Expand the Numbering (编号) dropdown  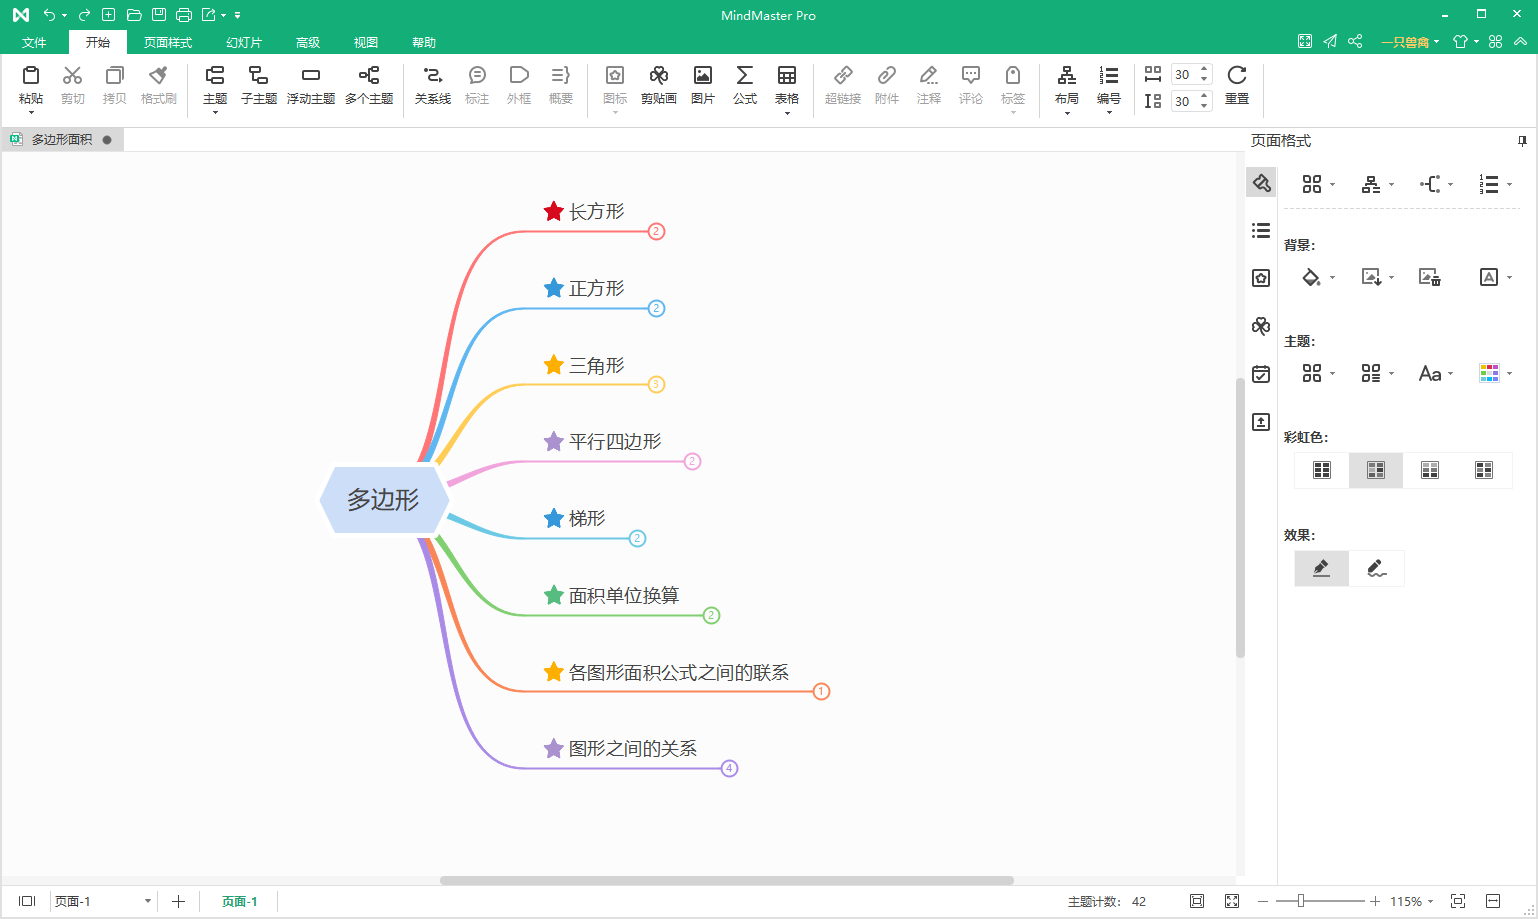pos(1109,112)
